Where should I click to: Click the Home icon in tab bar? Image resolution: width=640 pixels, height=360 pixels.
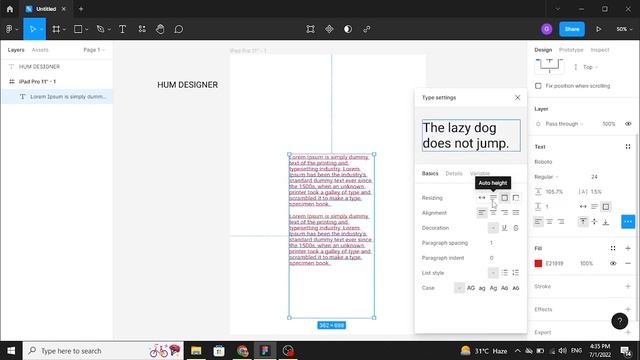coord(10,9)
